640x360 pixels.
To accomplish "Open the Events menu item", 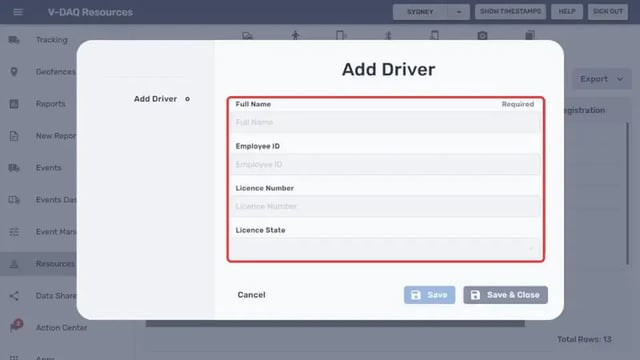I will coord(49,168).
